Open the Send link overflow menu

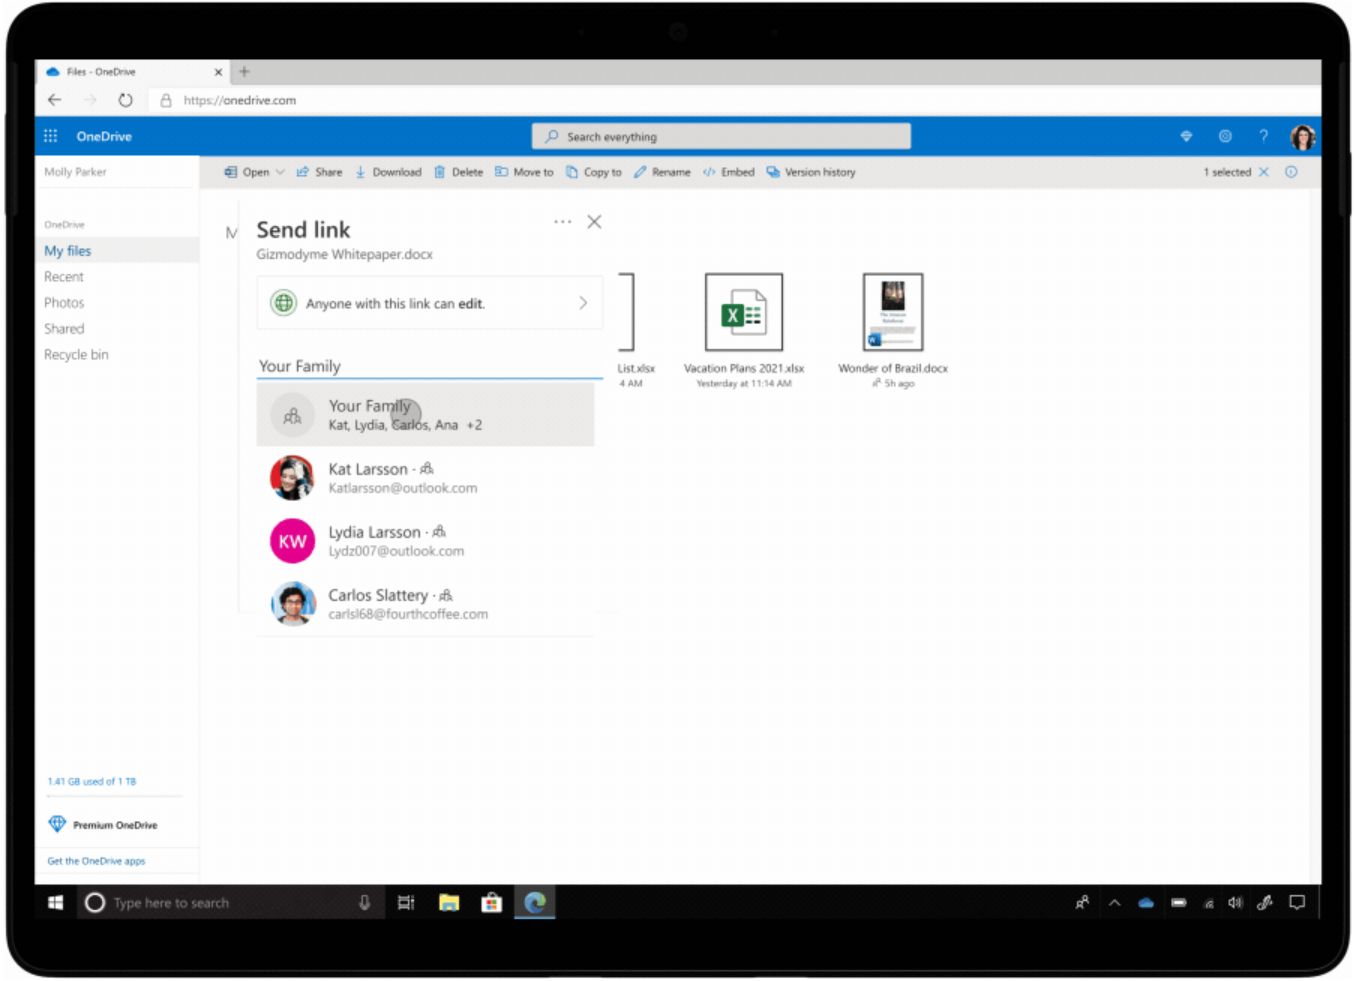coord(562,222)
